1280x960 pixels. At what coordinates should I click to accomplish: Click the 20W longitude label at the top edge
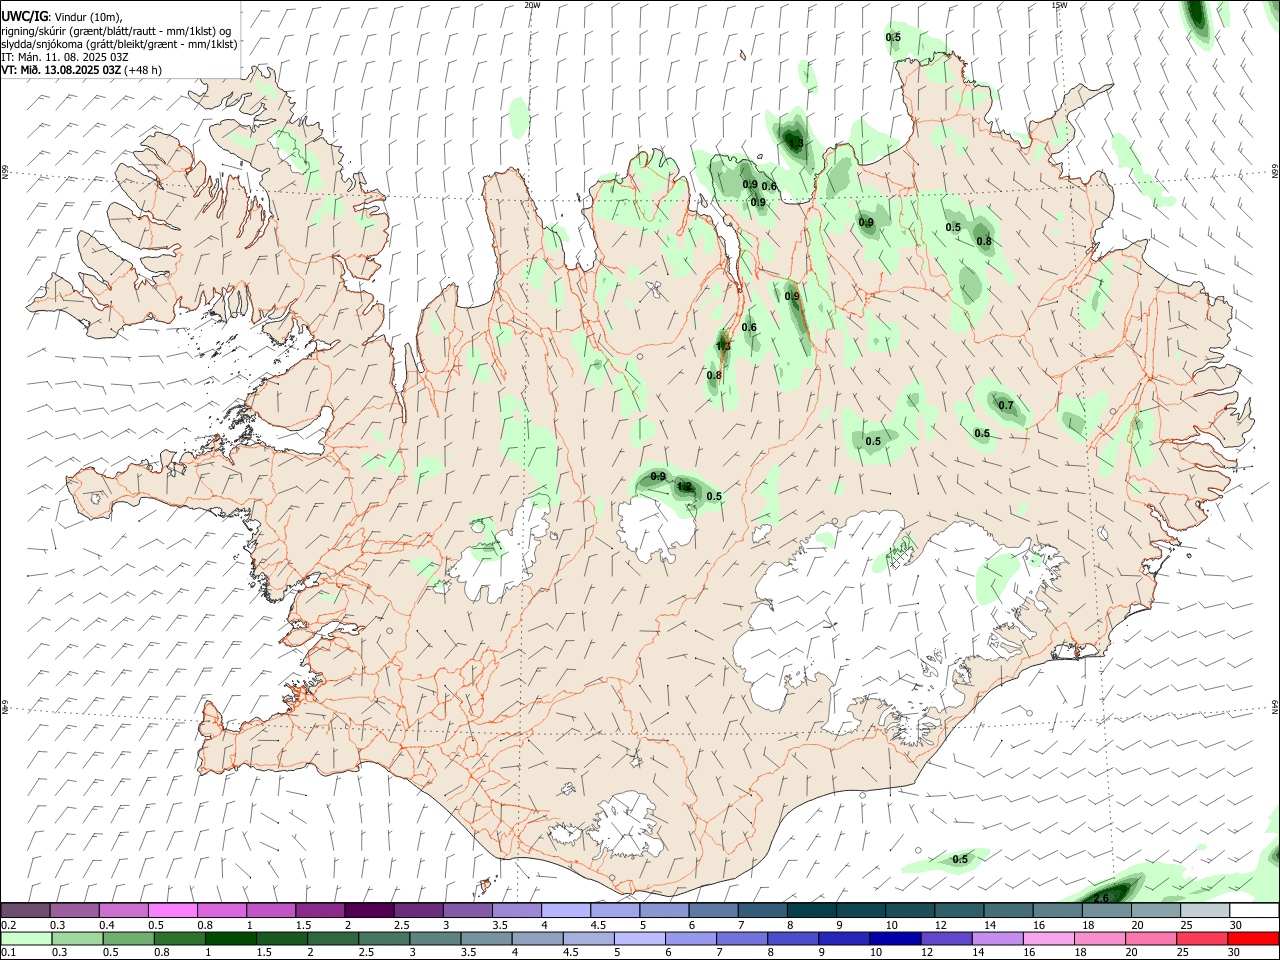point(533,5)
